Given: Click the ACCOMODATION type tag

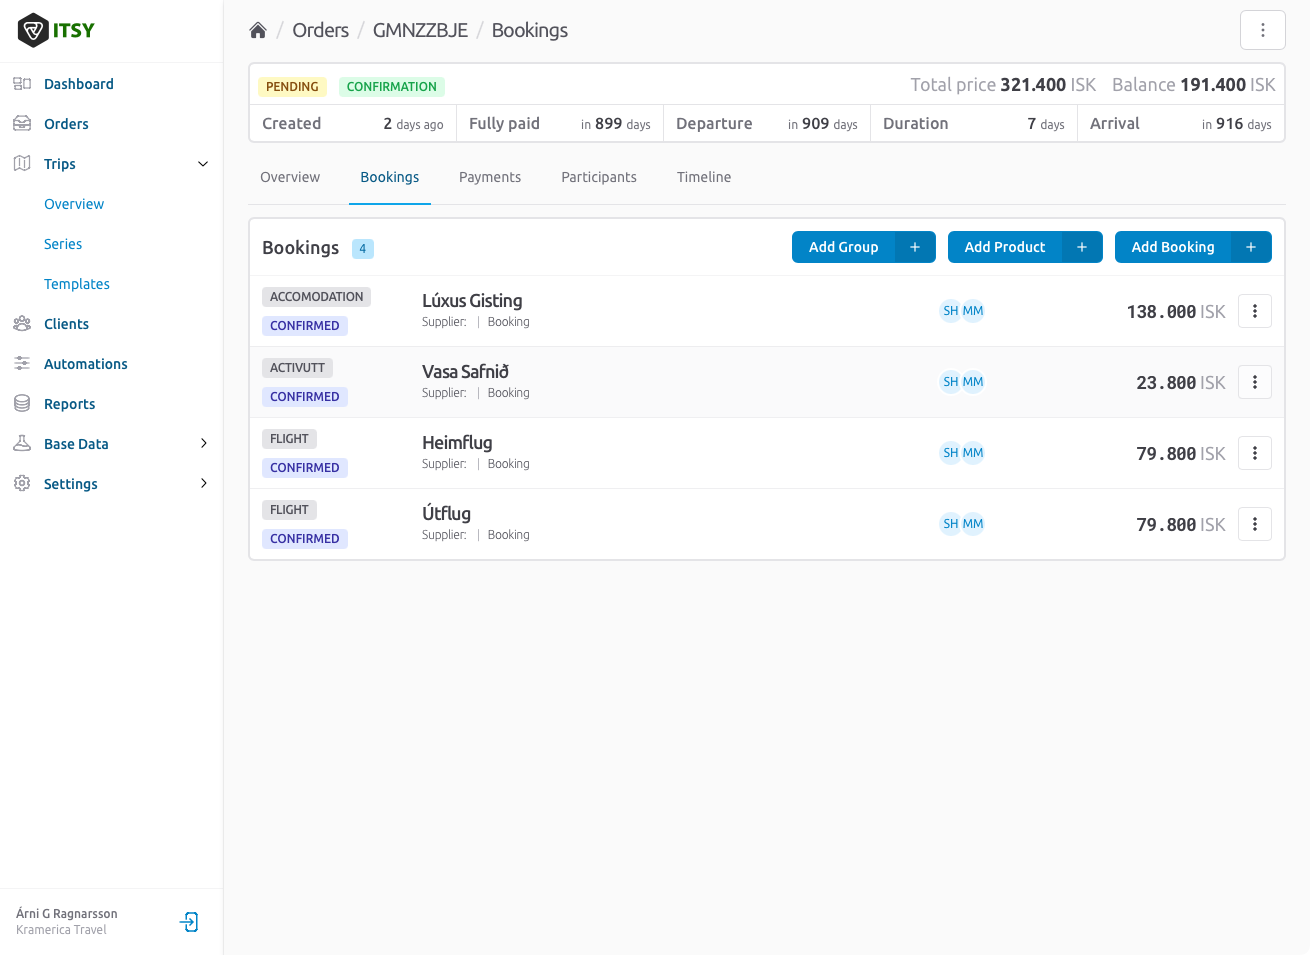Looking at the screenshot, I should 316,297.
